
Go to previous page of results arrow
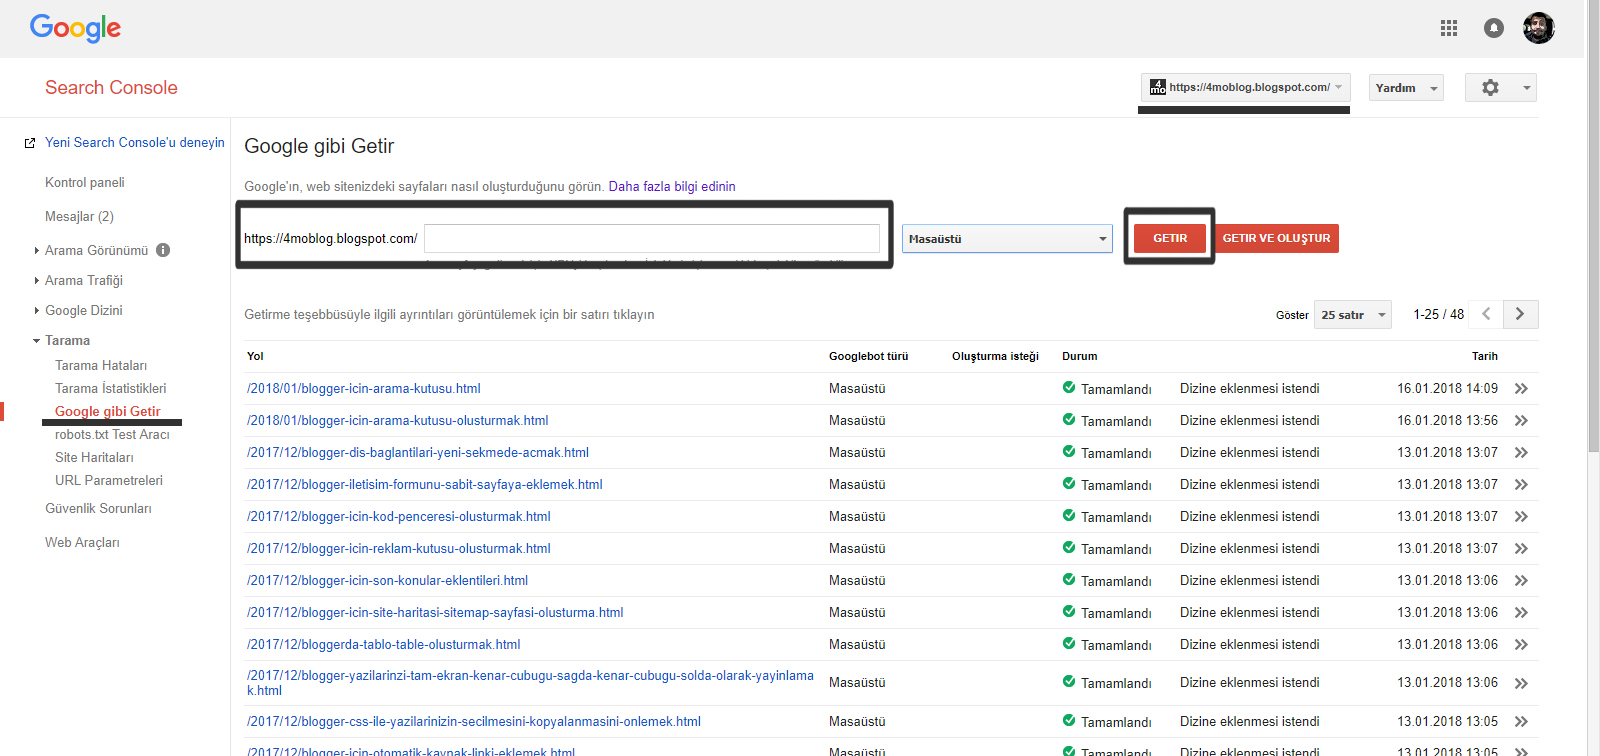(1486, 314)
